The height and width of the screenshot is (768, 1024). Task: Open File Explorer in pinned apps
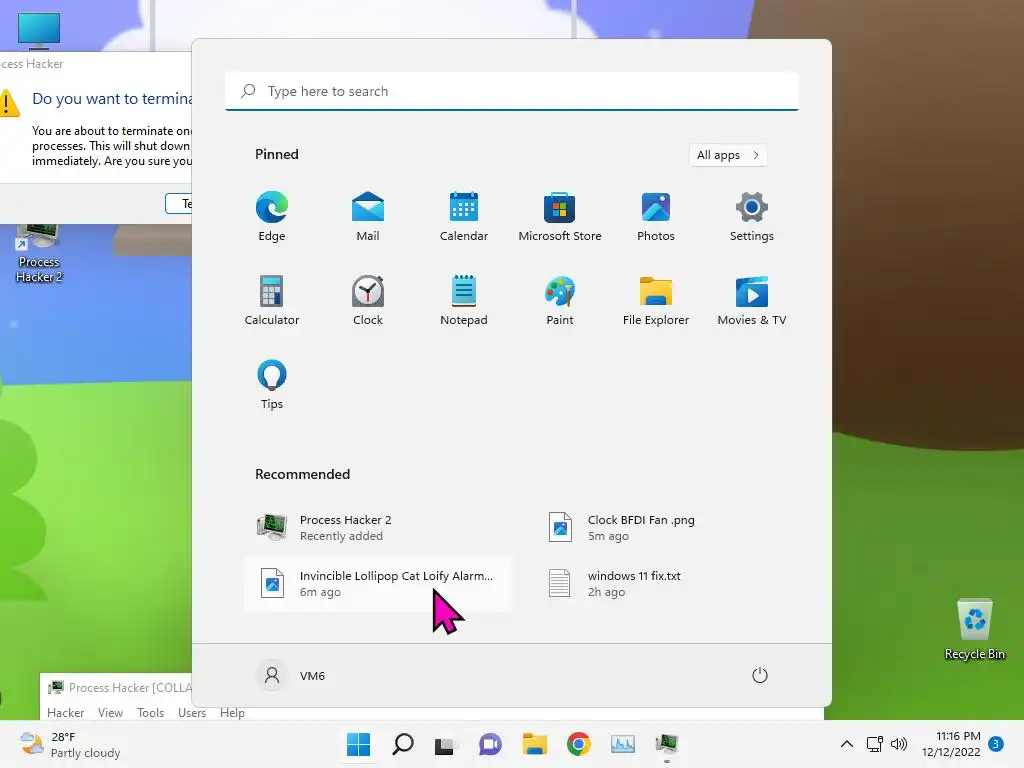pyautogui.click(x=656, y=300)
